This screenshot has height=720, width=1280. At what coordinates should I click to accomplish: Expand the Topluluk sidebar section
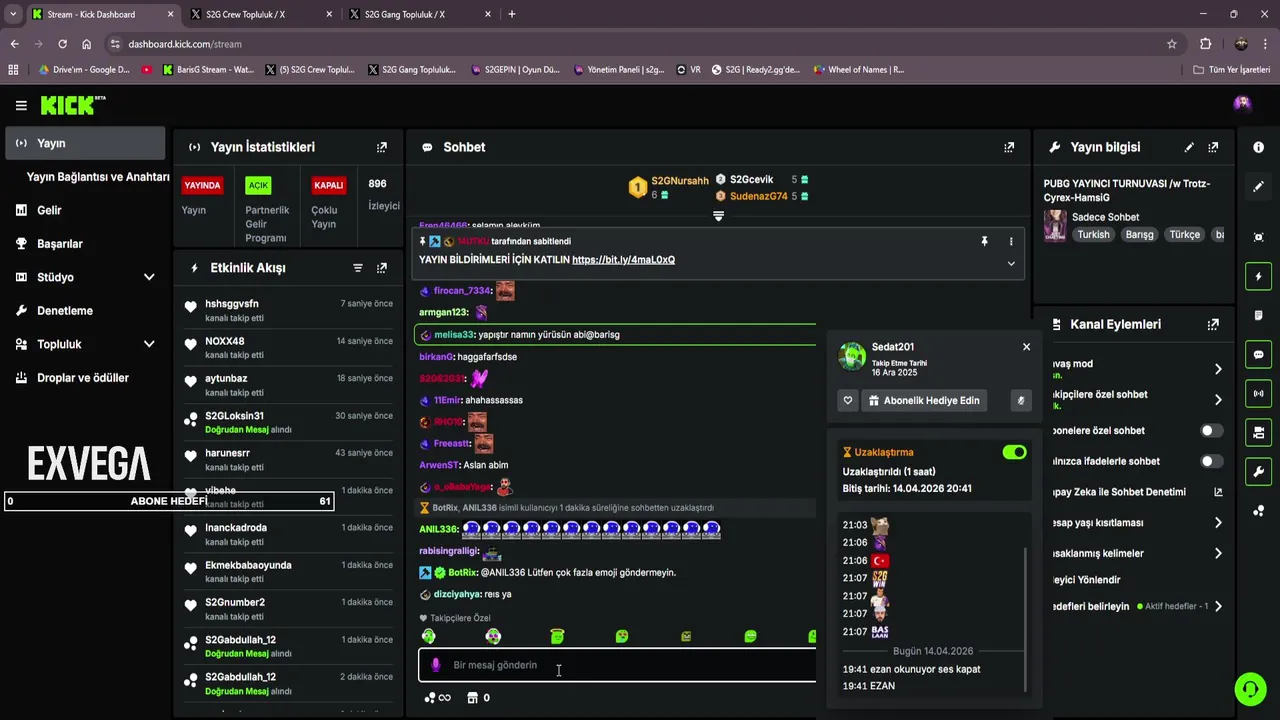coord(149,344)
